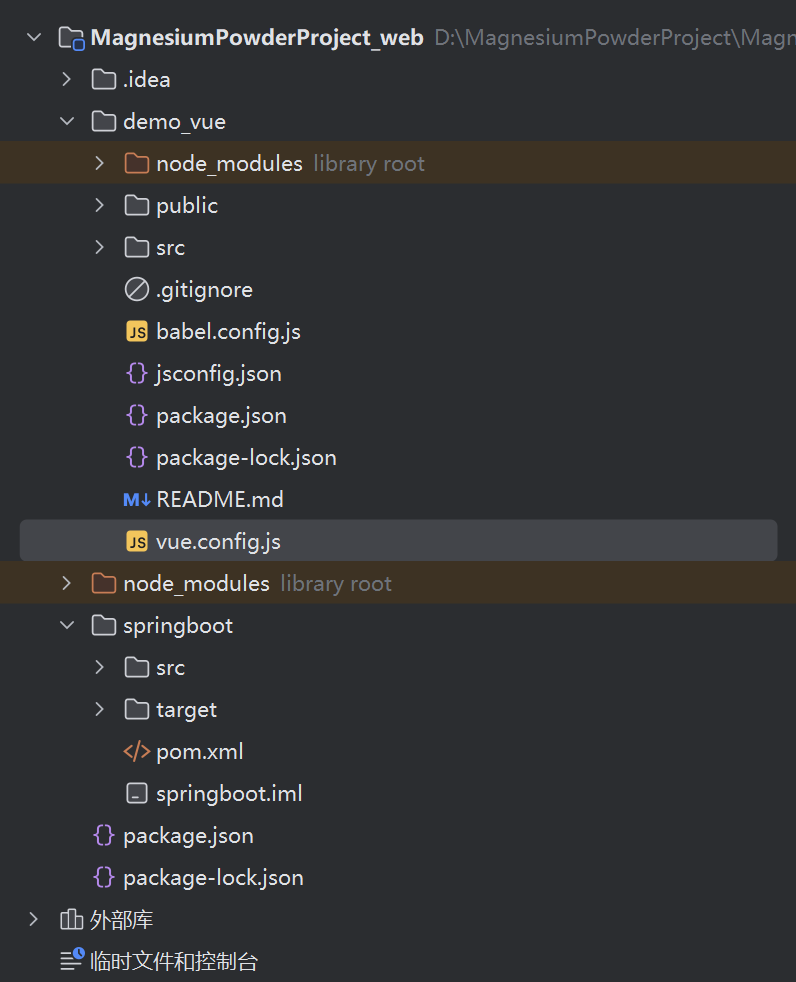The height and width of the screenshot is (982, 796).
Task: Collapse the MagnesiumPowderProject_web root node
Action: tap(34, 38)
